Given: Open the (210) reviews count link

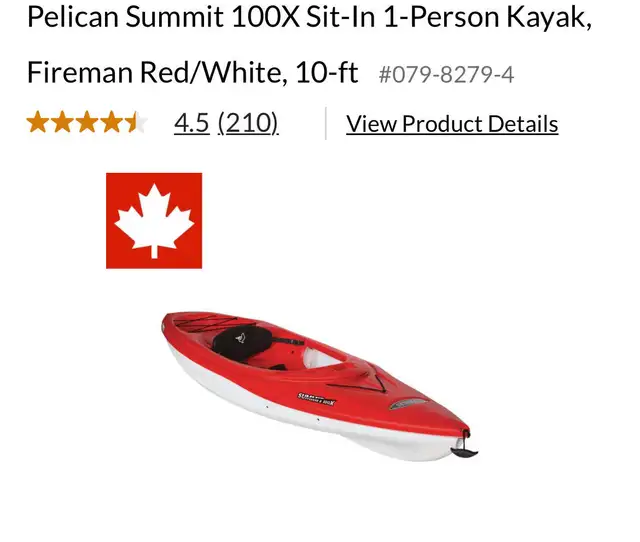Looking at the screenshot, I should pos(248,123).
